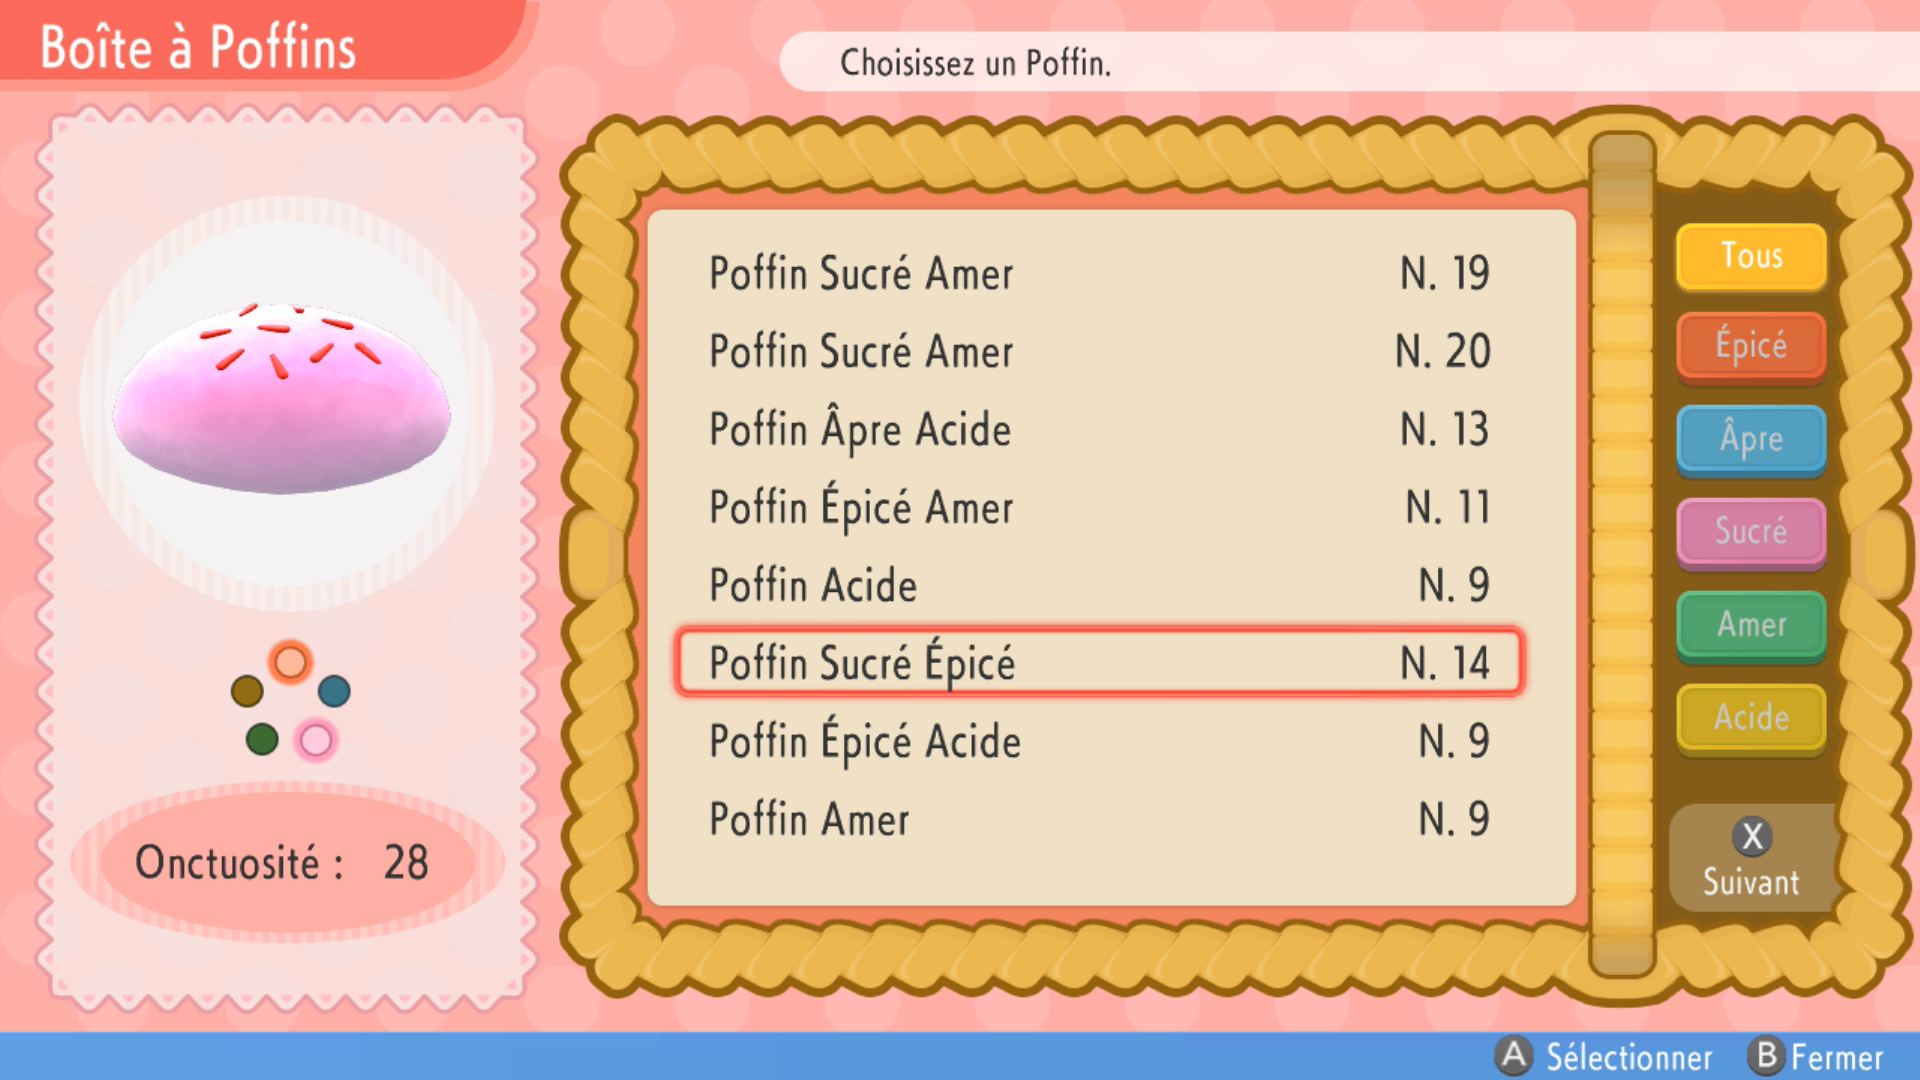Open the Amer filter tab
The width and height of the screenshot is (1920, 1080).
pos(1751,625)
